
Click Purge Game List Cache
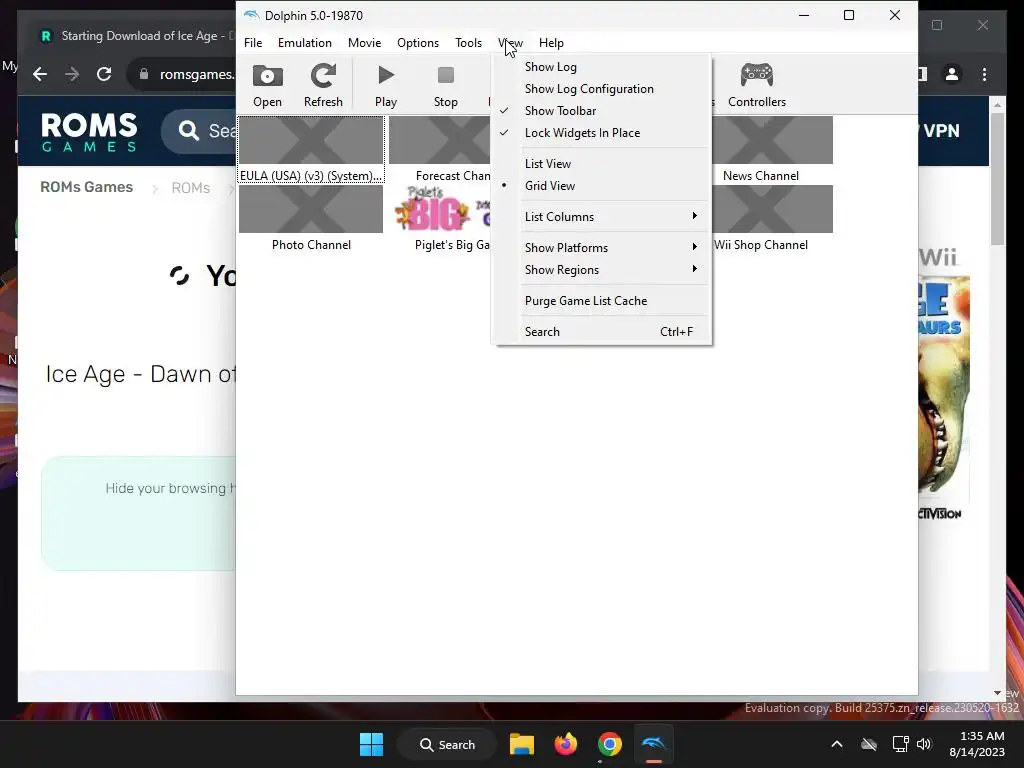(x=602, y=301)
